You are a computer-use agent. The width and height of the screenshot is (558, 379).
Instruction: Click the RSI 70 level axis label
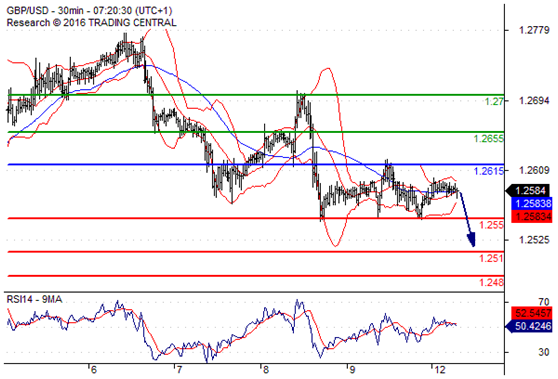[544, 302]
